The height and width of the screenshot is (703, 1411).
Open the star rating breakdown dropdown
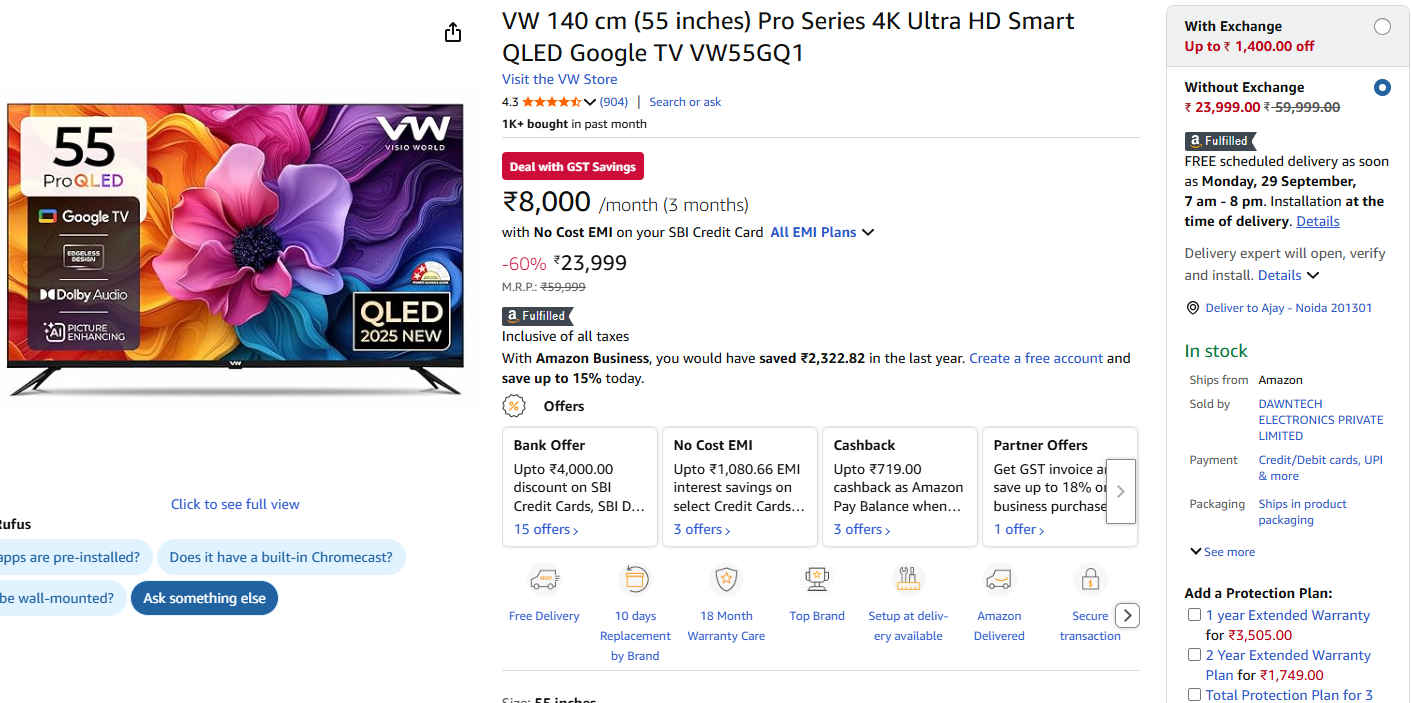click(590, 102)
